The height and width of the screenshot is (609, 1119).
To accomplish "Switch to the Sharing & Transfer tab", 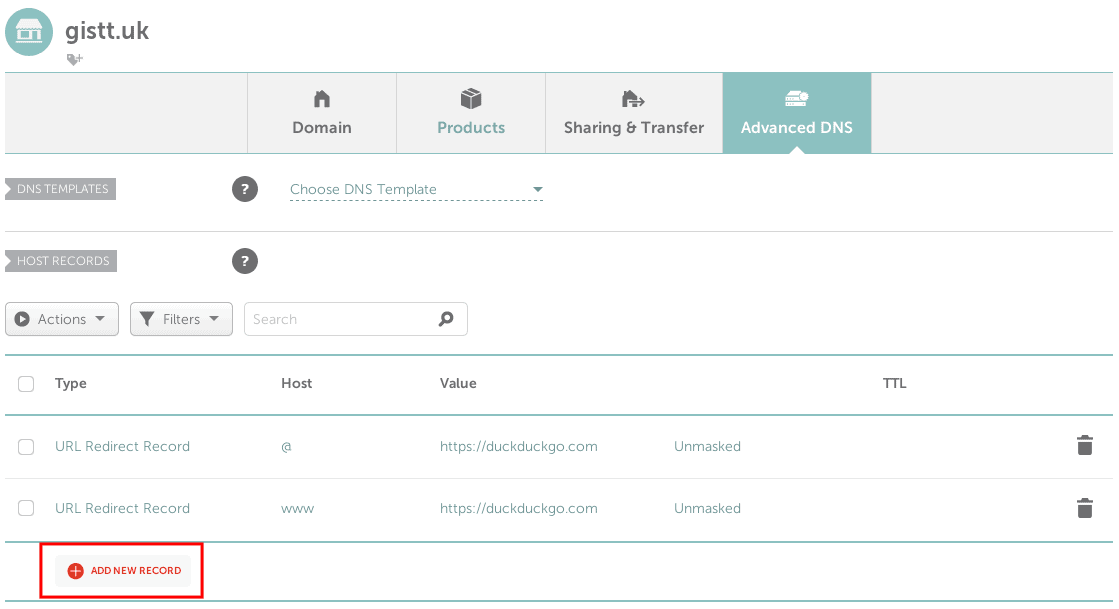I will pos(633,113).
